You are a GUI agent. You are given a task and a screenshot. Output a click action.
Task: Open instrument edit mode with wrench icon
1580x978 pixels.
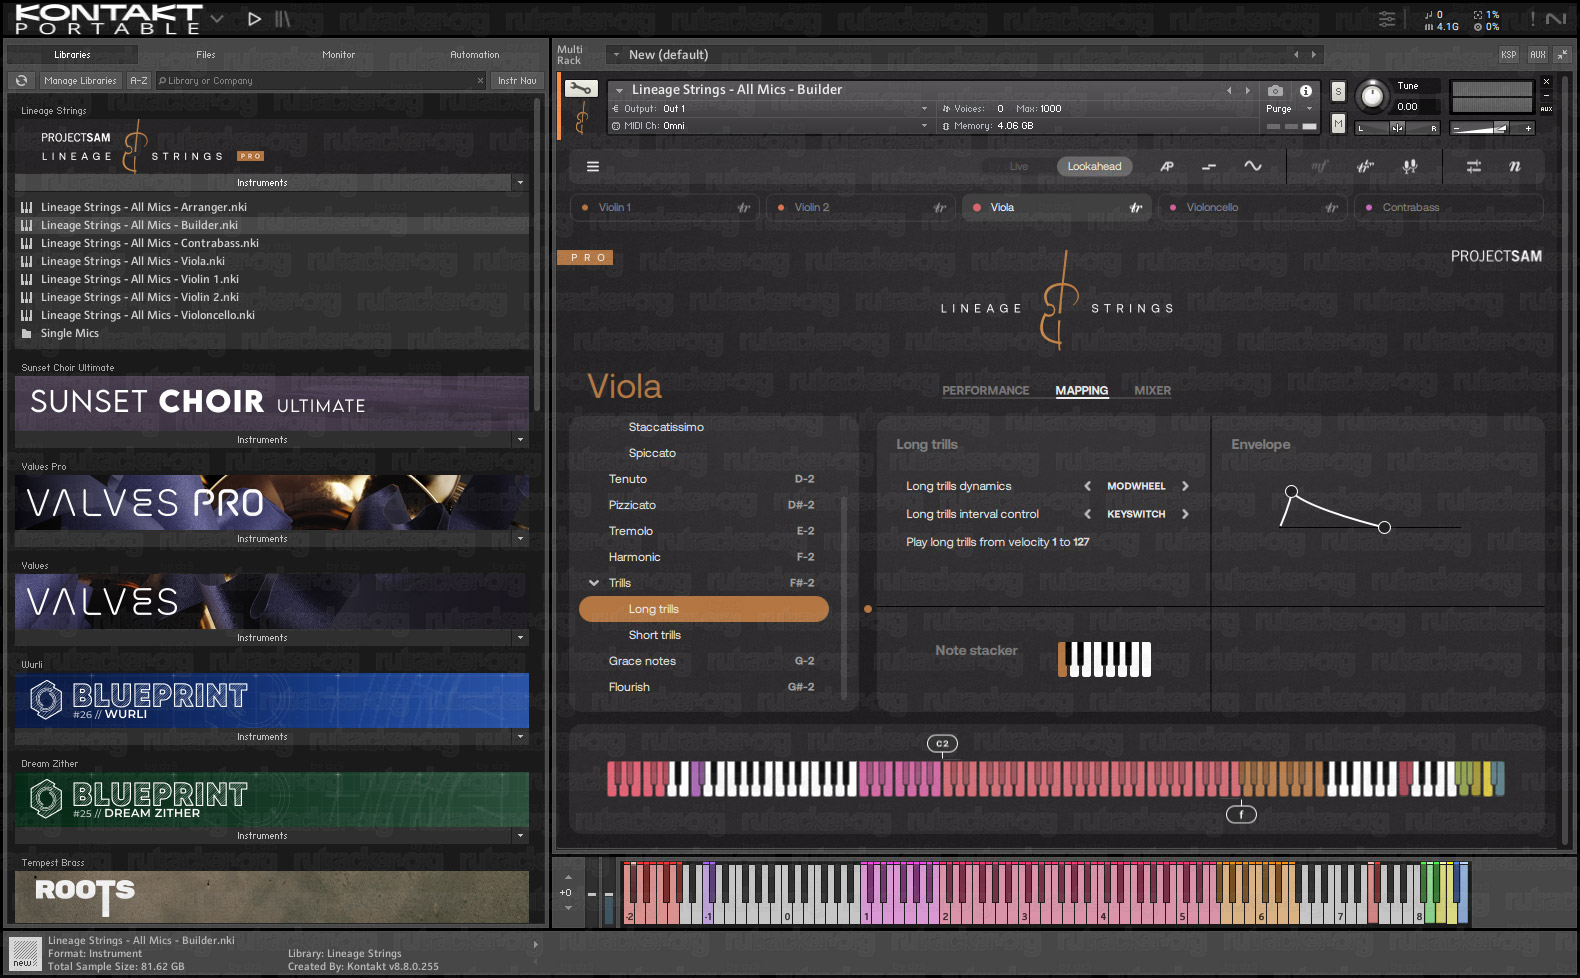[x=581, y=89]
